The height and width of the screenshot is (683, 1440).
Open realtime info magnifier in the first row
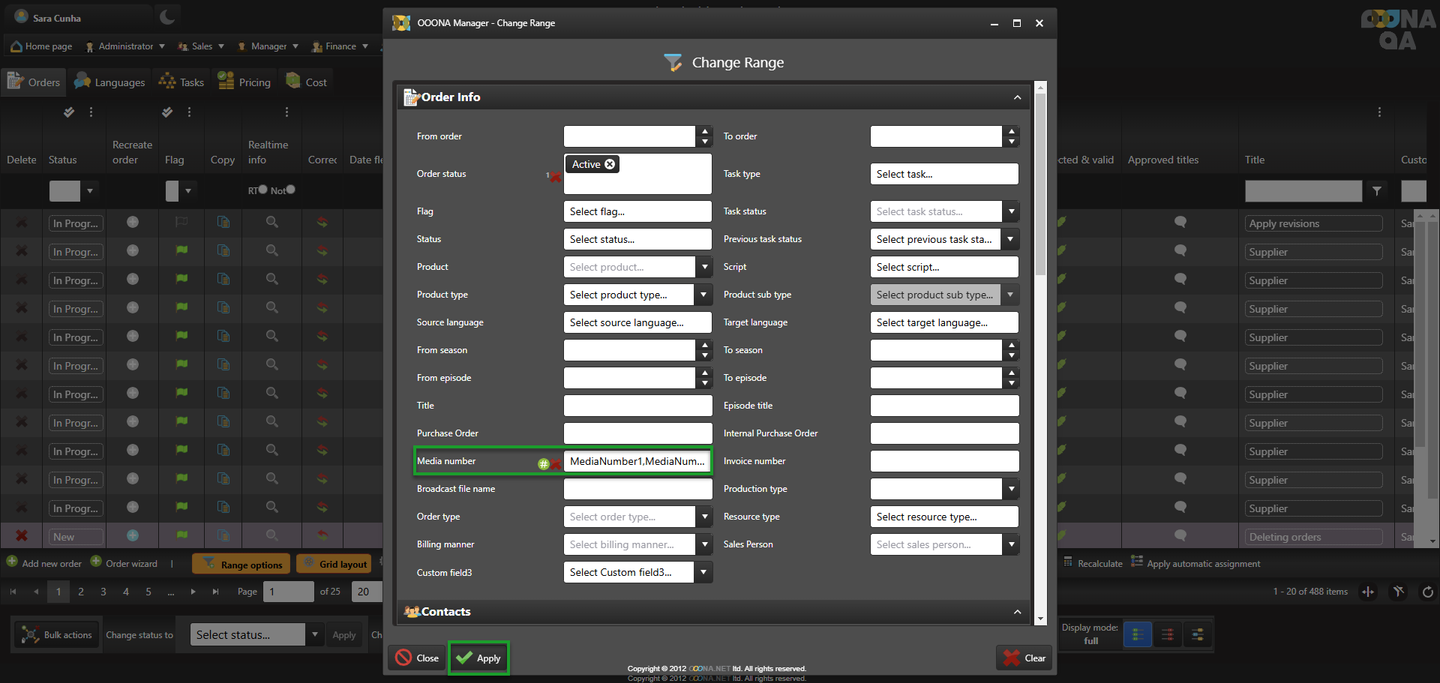tap(271, 223)
